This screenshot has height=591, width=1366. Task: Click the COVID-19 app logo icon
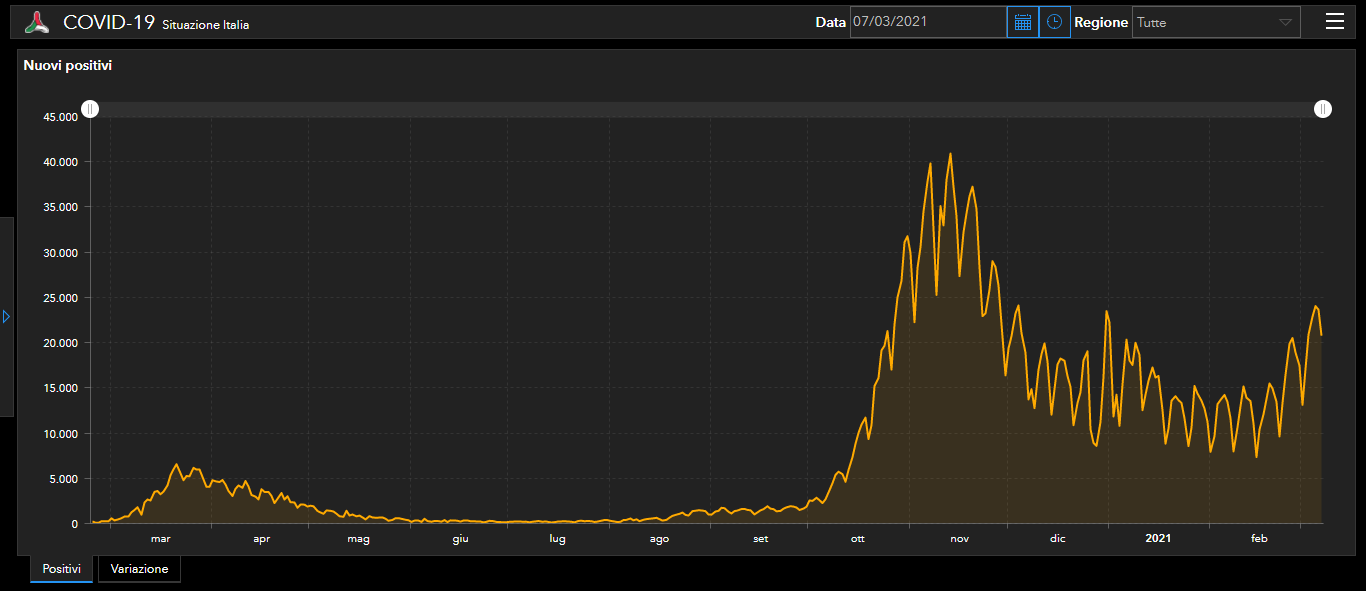37,22
